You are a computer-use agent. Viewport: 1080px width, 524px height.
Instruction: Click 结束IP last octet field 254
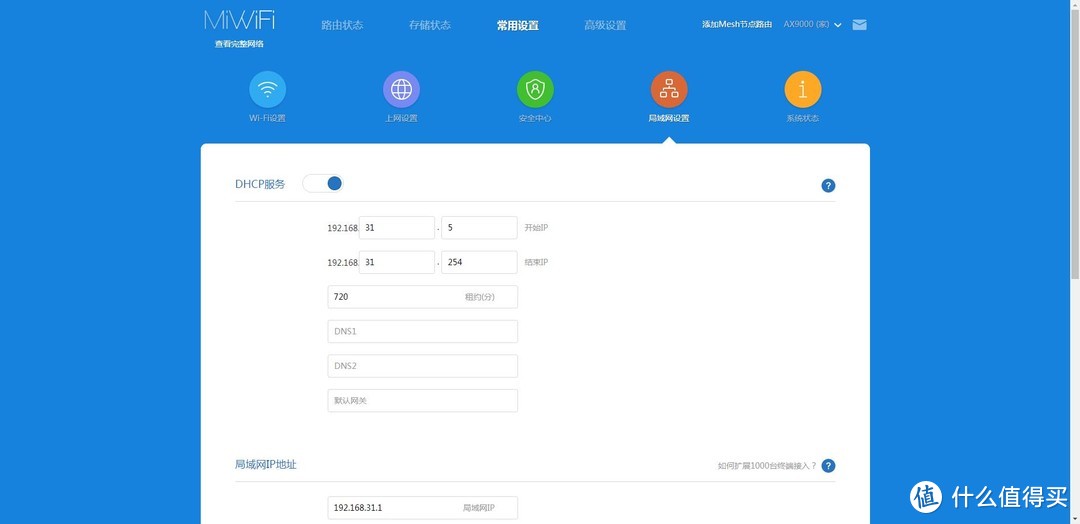tap(479, 262)
